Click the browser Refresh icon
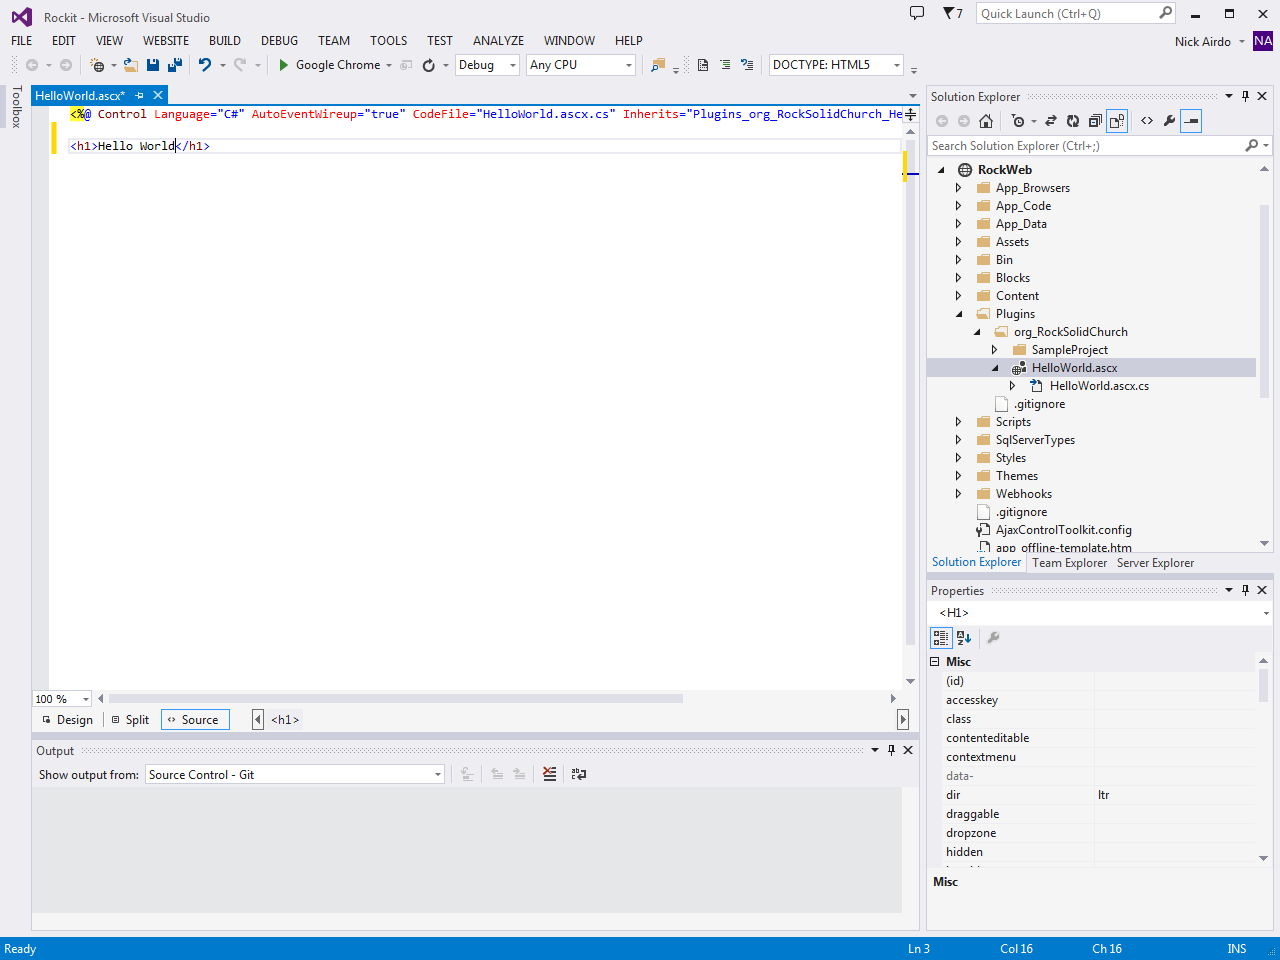1280x960 pixels. (x=429, y=65)
